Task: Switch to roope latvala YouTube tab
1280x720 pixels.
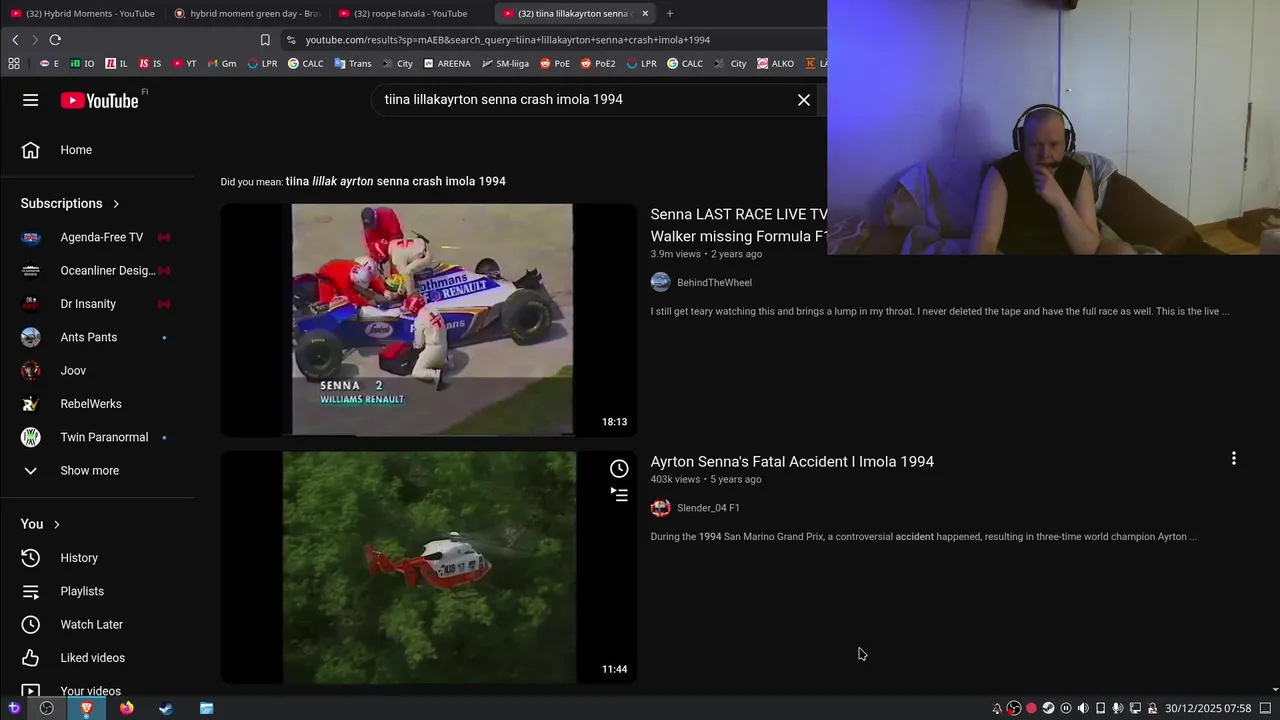Action: [x=411, y=14]
